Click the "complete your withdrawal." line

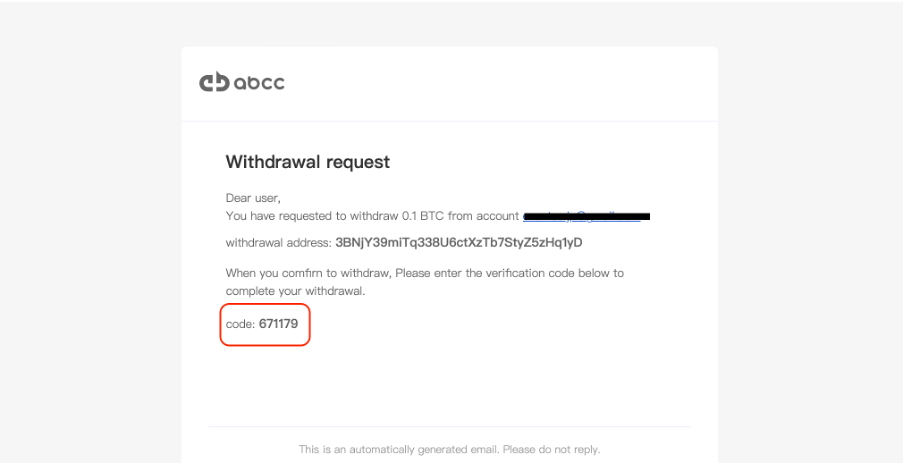click(295, 291)
